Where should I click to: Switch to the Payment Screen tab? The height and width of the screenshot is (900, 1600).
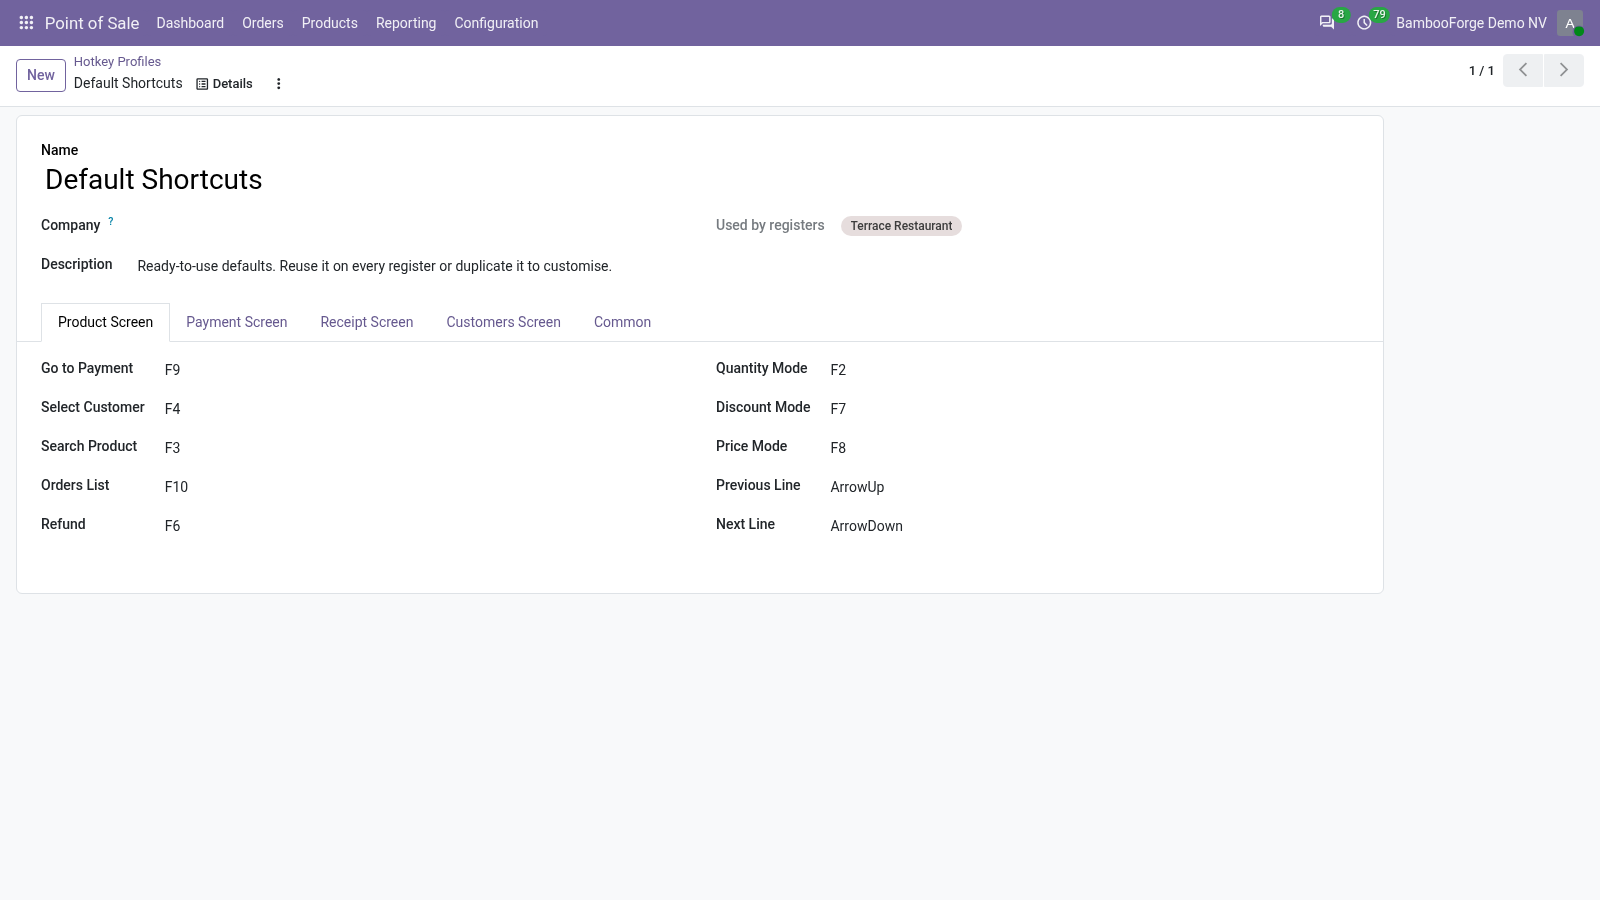[x=237, y=322]
